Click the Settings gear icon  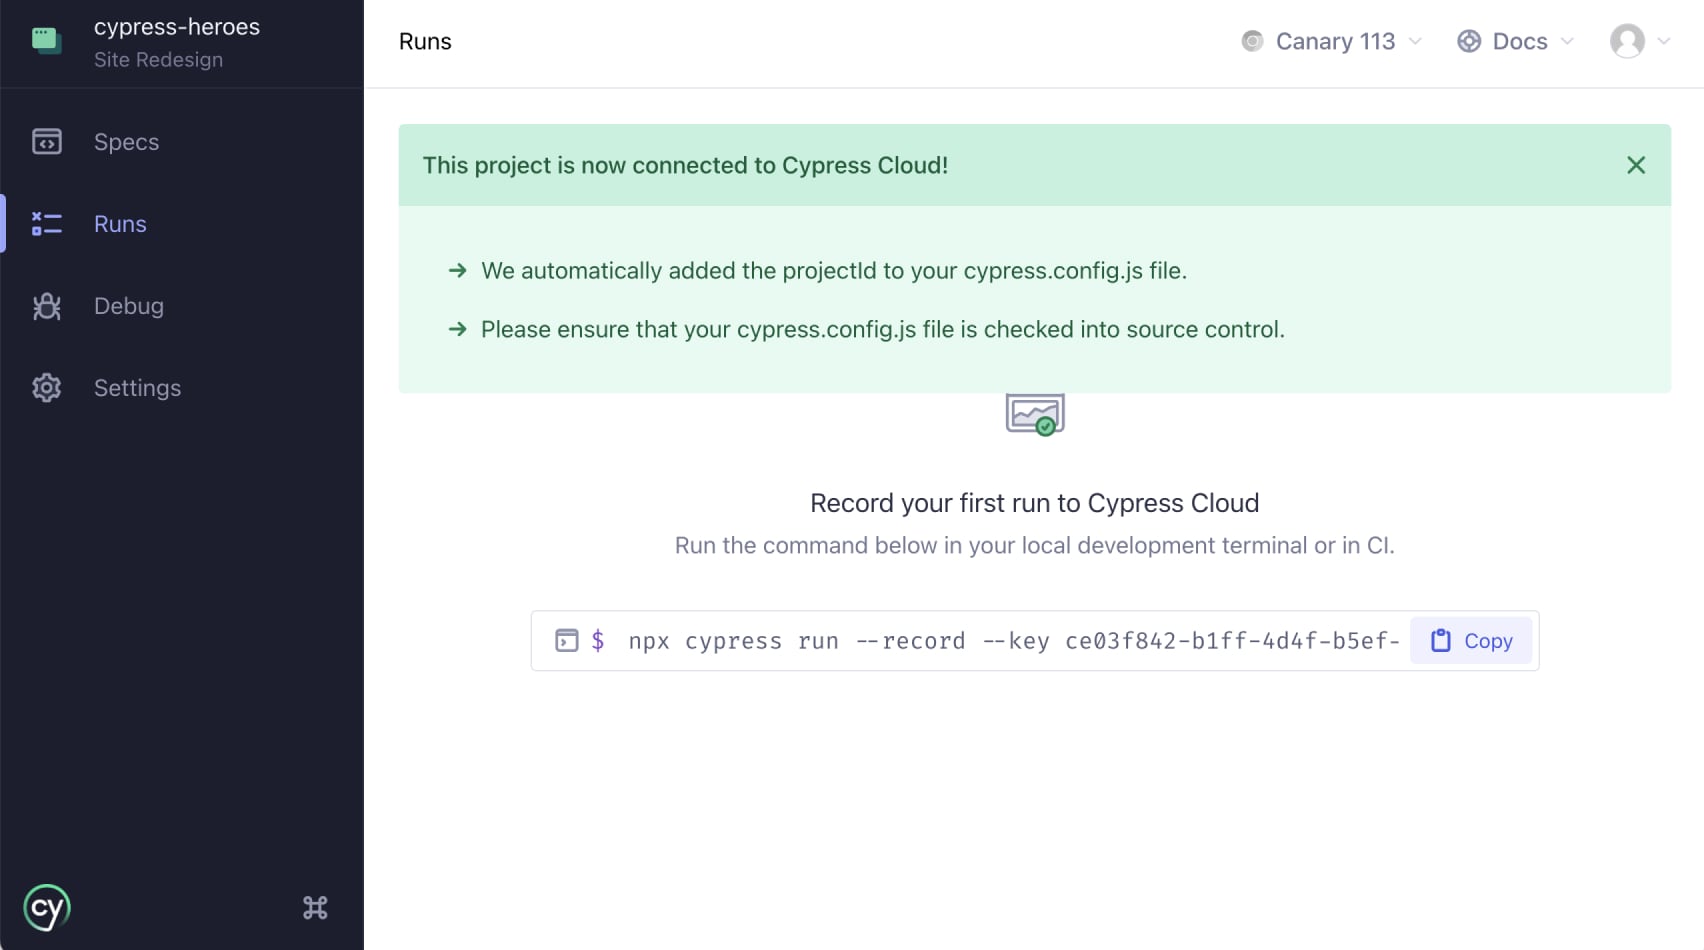point(47,388)
